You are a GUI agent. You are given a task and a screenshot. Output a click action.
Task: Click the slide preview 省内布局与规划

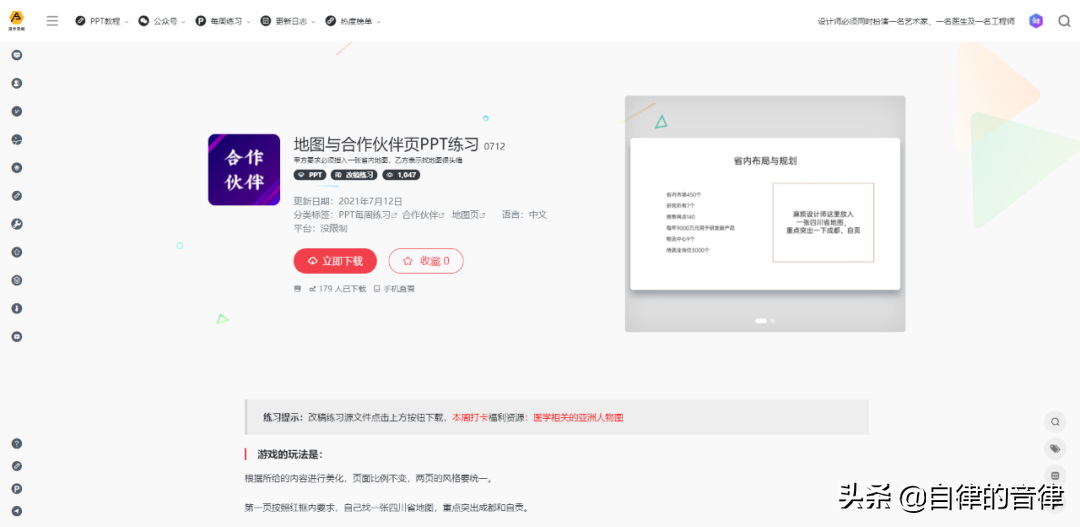pos(765,214)
